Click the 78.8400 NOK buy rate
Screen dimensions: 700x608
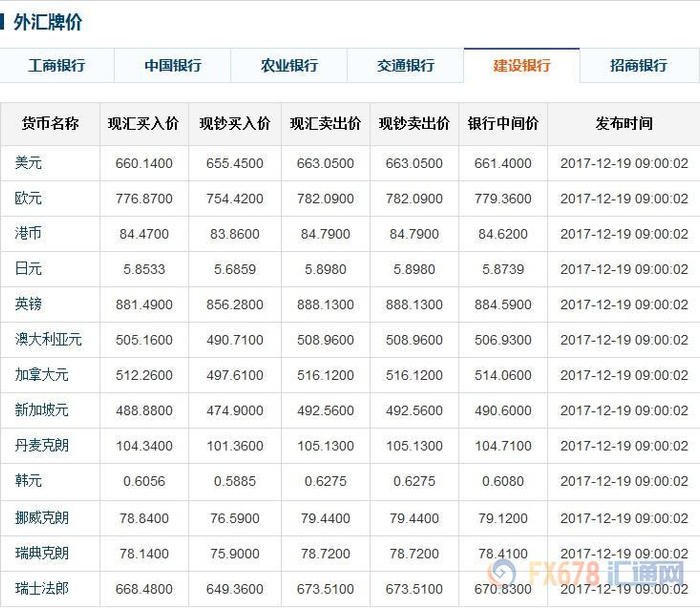pyautogui.click(x=144, y=518)
